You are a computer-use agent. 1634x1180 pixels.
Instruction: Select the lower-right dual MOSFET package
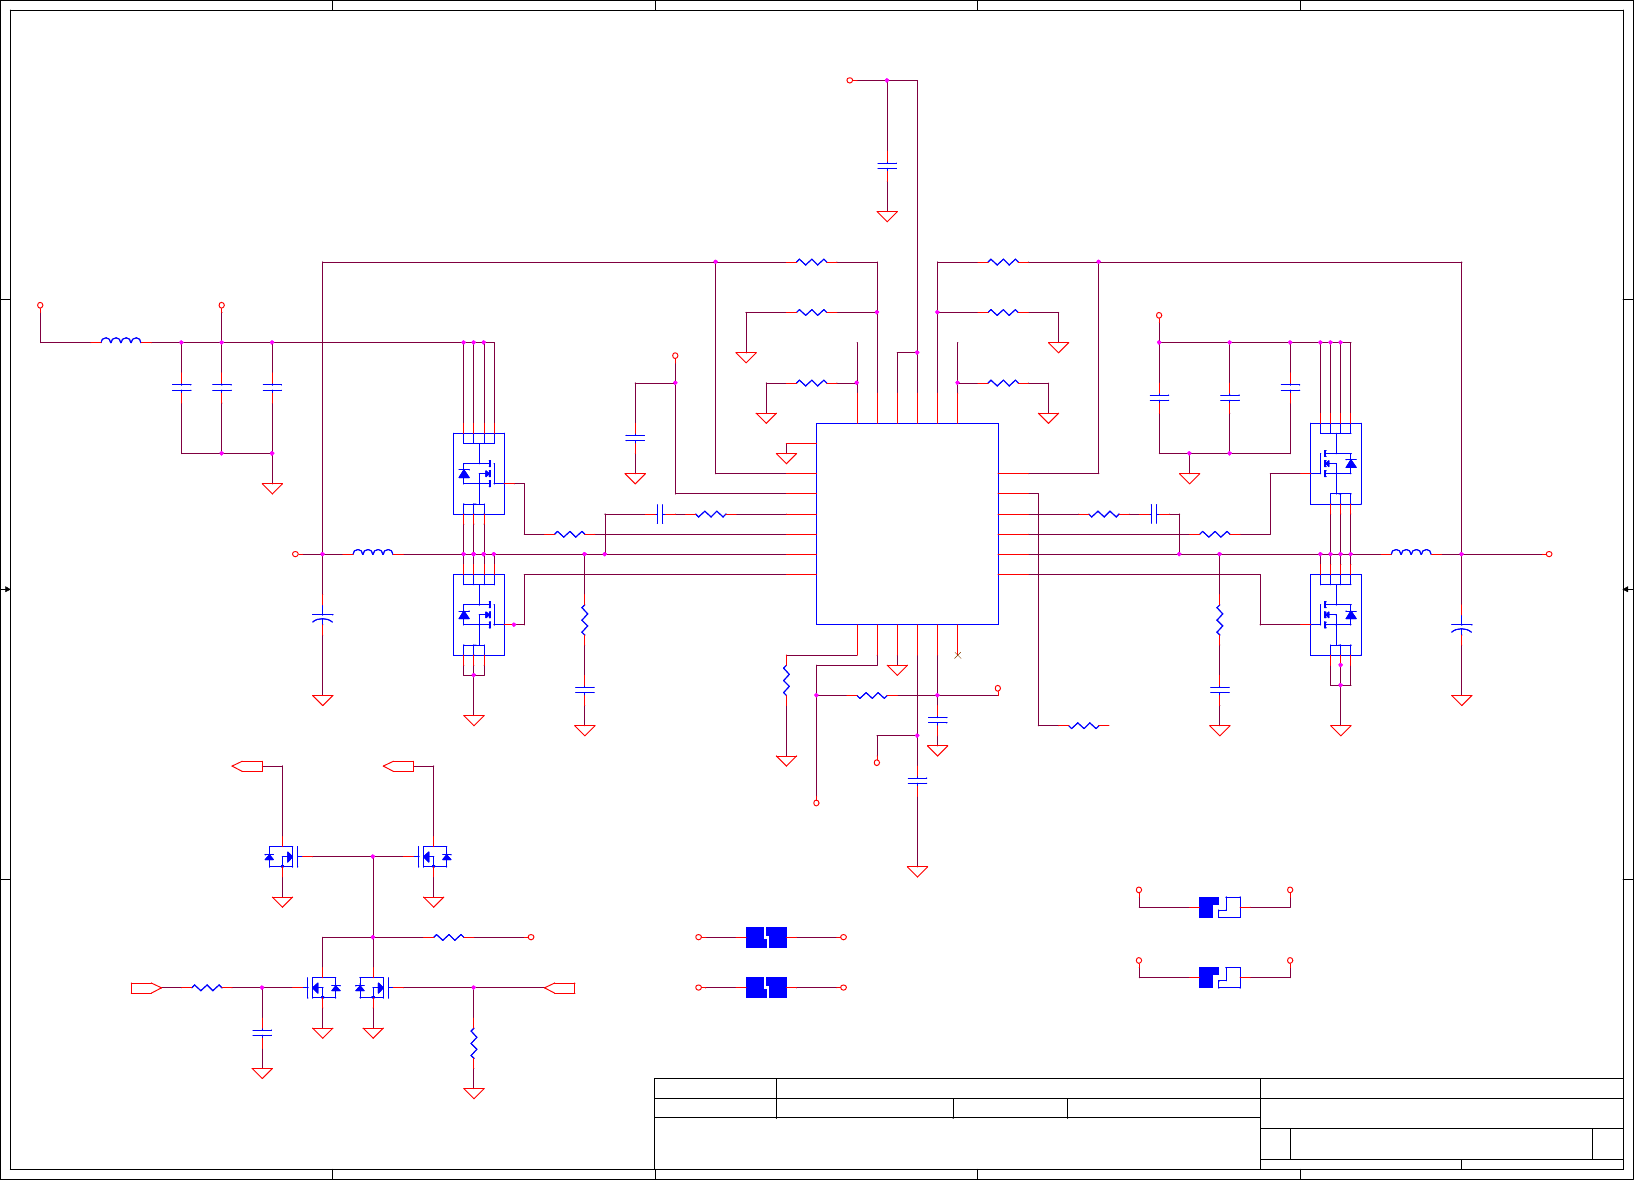coord(1336,615)
